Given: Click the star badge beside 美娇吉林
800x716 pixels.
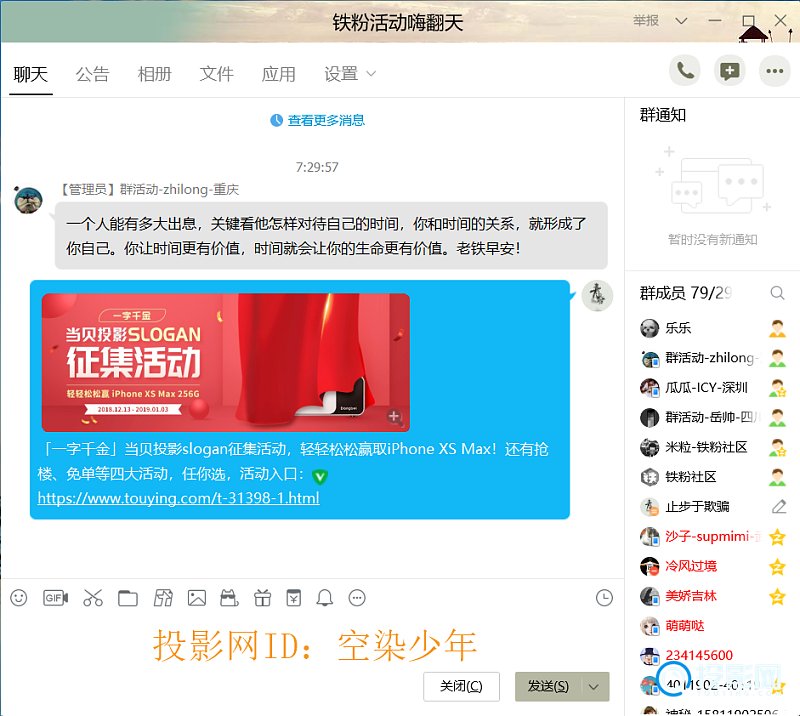Looking at the screenshot, I should [x=777, y=596].
